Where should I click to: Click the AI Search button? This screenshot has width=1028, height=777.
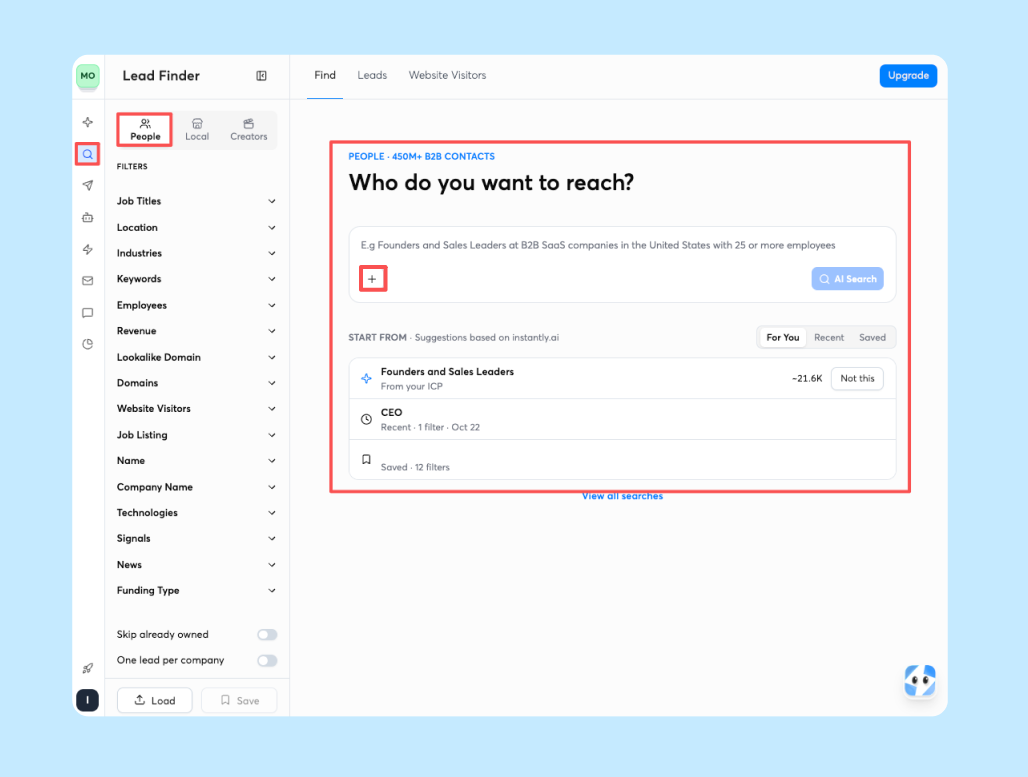(x=847, y=279)
